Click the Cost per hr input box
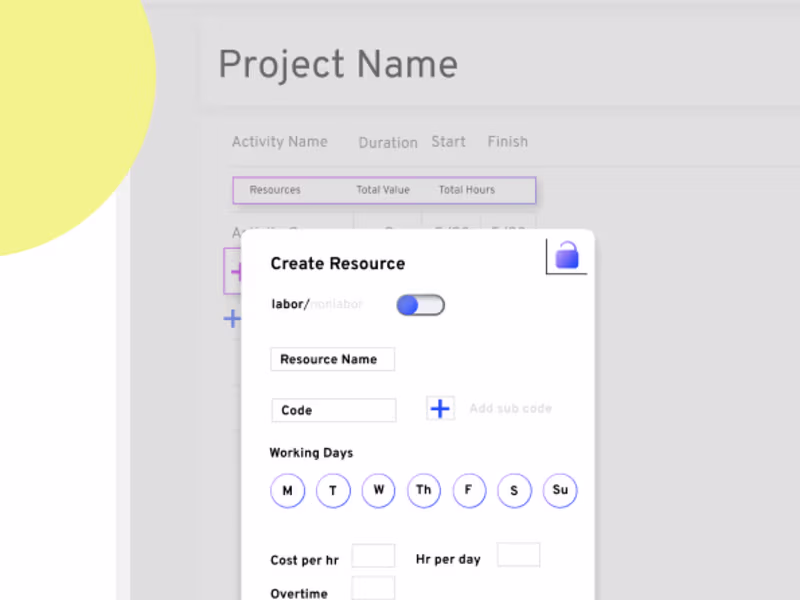Viewport: 800px width, 600px height. point(373,556)
